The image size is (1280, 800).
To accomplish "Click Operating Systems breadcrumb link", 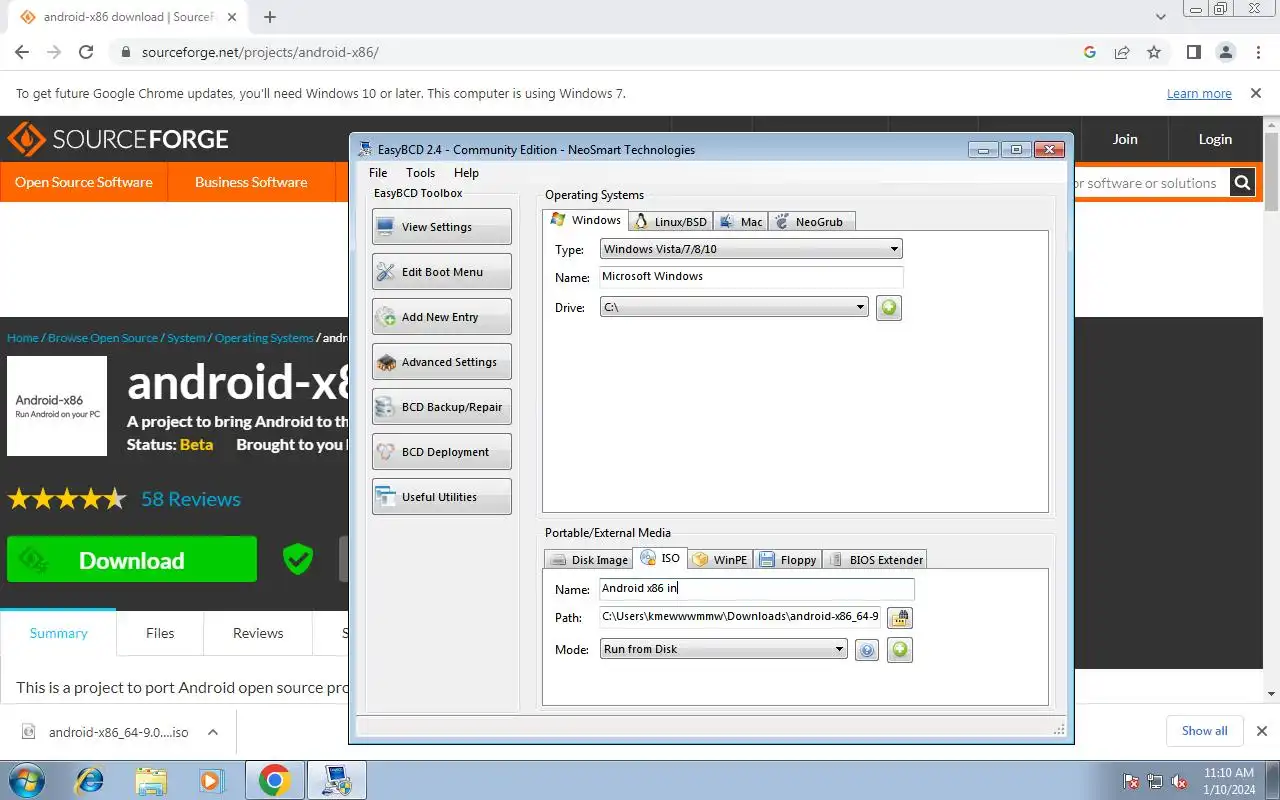I will click(x=264, y=338).
